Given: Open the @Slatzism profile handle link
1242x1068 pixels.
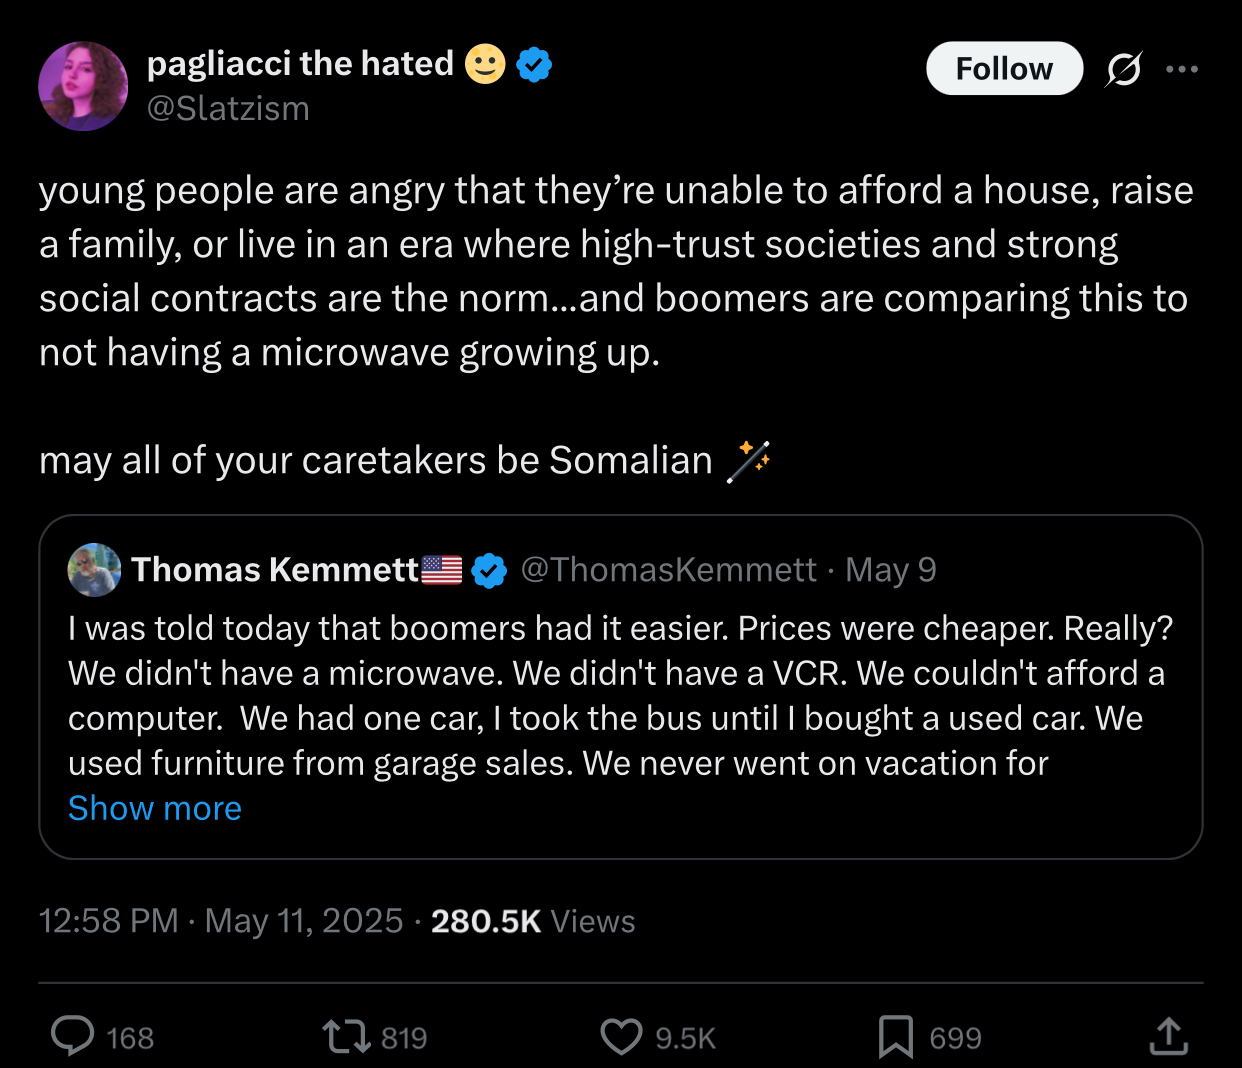Looking at the screenshot, I should click(x=228, y=108).
